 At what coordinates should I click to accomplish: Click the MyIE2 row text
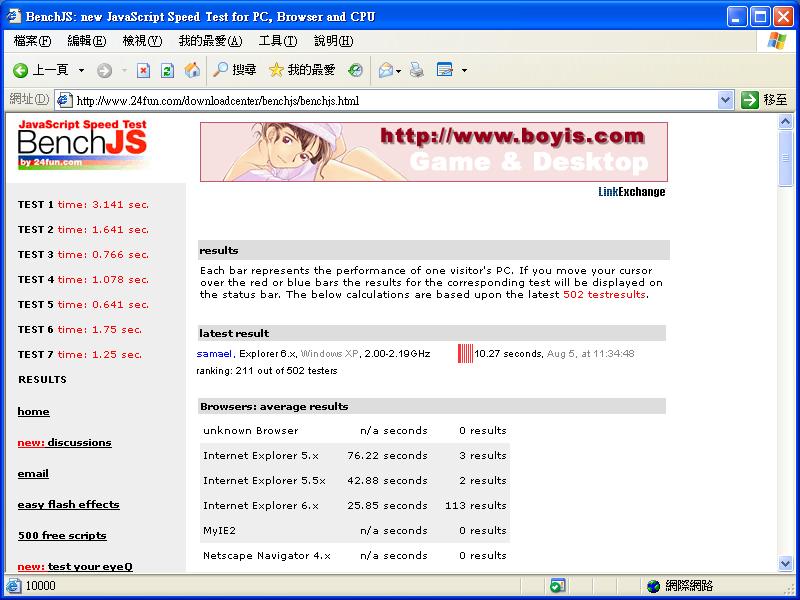(219, 531)
